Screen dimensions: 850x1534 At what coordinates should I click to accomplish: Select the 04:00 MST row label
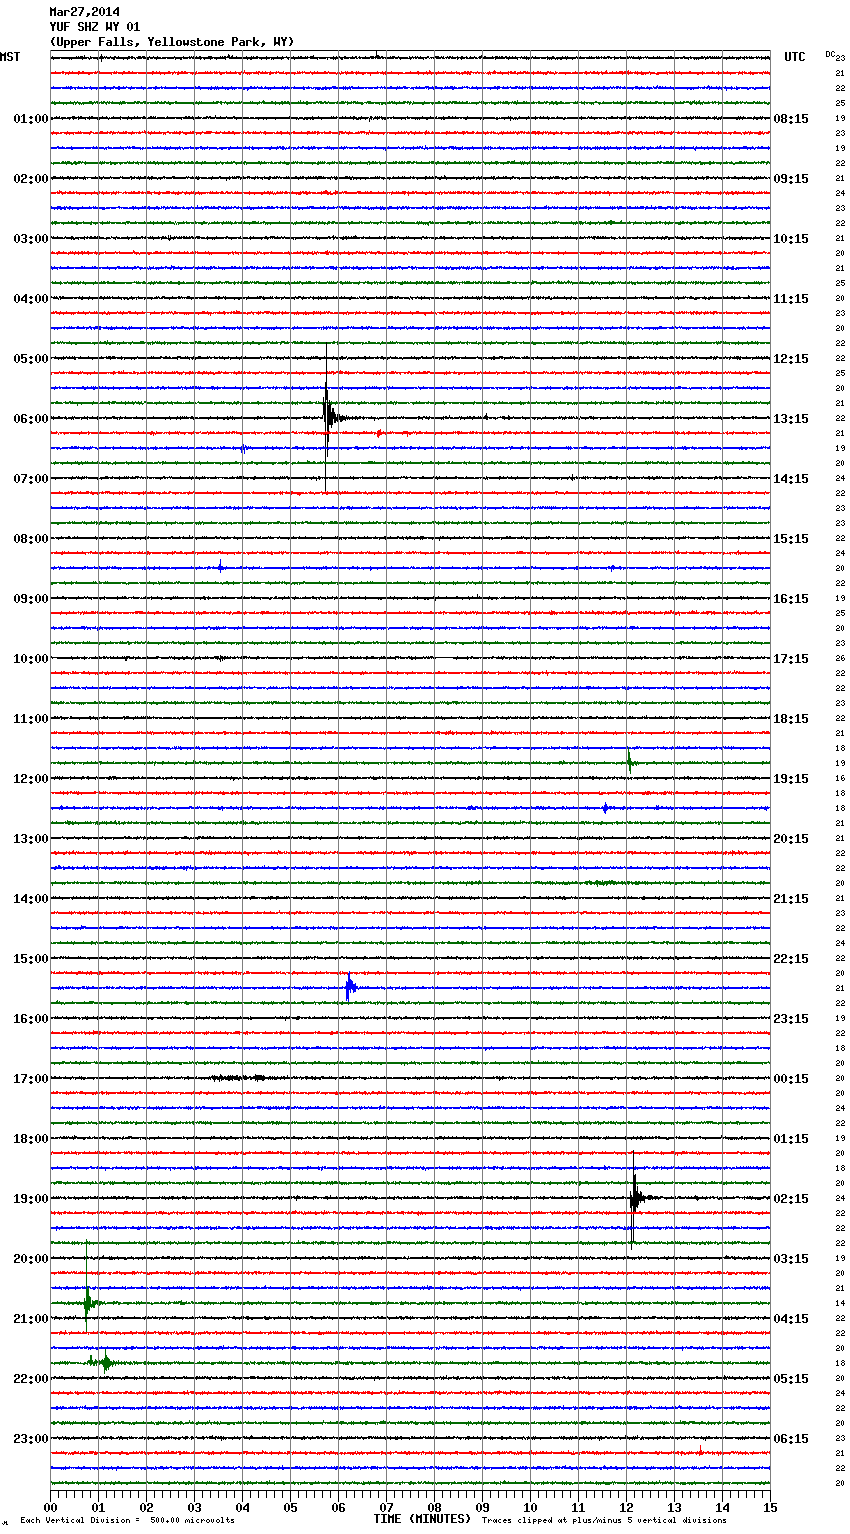tap(31, 299)
